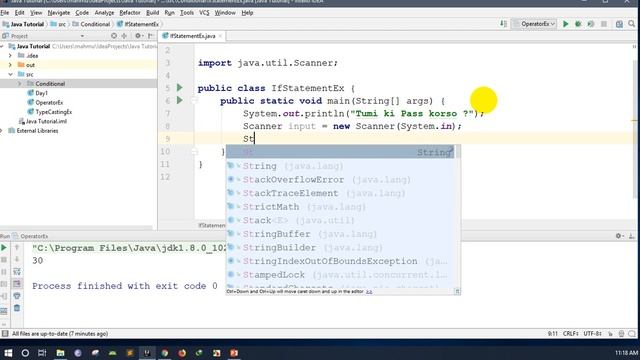Click Collapse All icon in Project panel
The width and height of the screenshot is (640, 360).
[x=124, y=36]
